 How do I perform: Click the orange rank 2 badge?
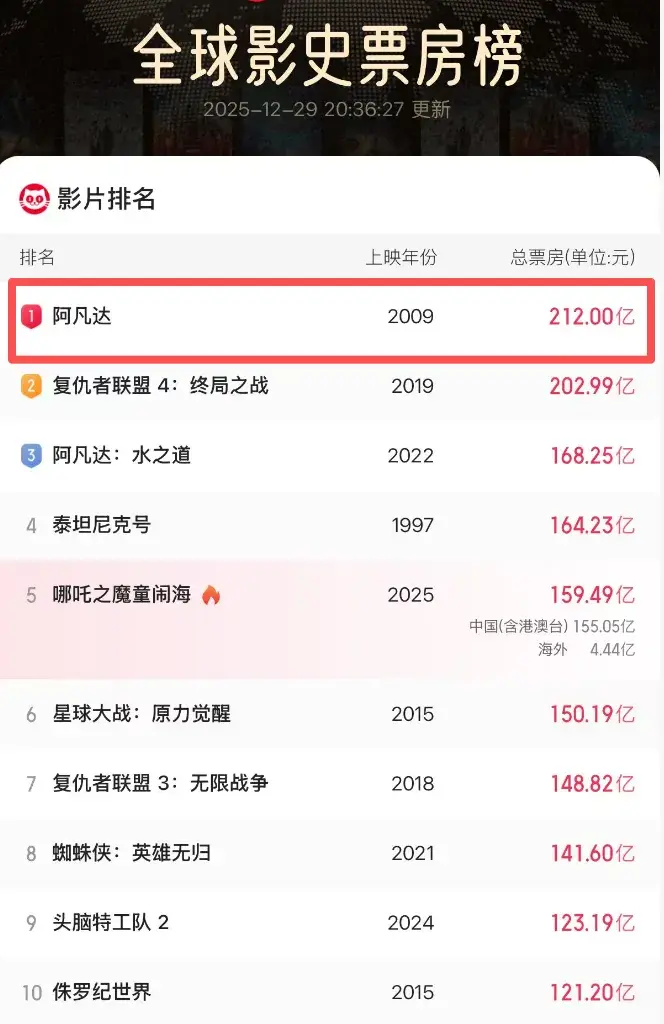coord(31,386)
